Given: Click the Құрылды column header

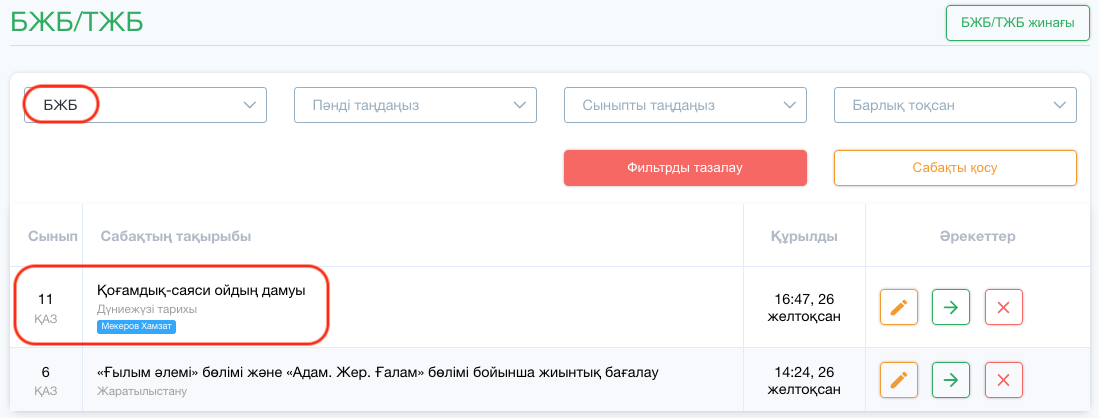Looking at the screenshot, I should 804,236.
